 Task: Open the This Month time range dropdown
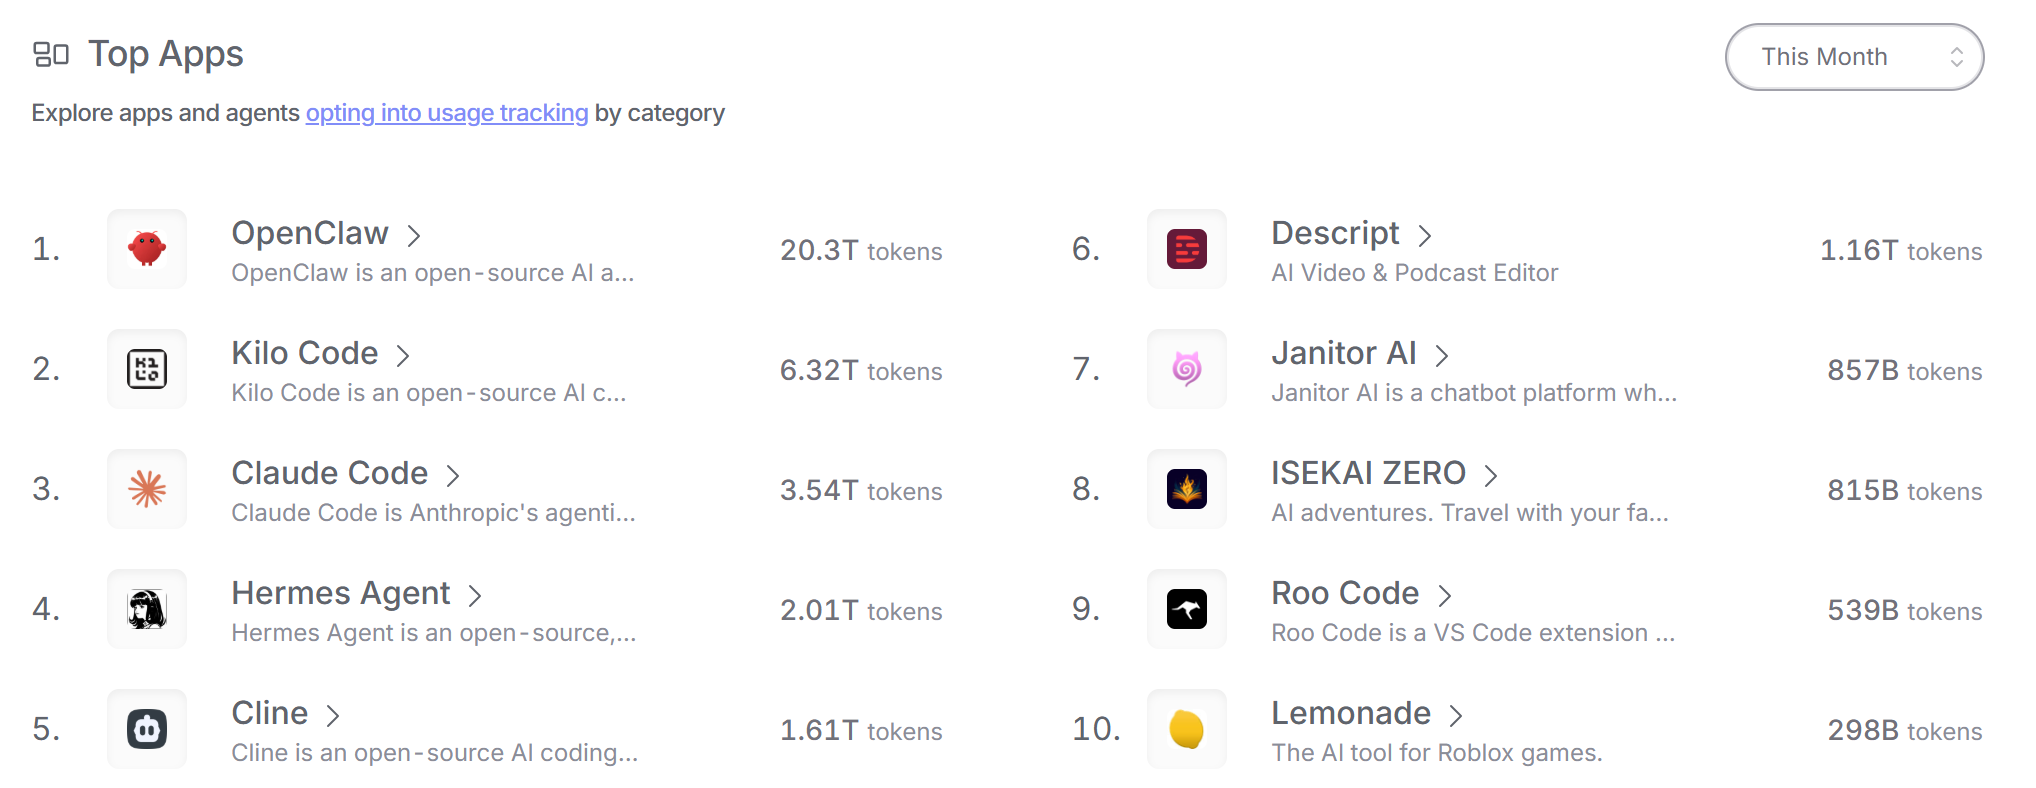1854,57
